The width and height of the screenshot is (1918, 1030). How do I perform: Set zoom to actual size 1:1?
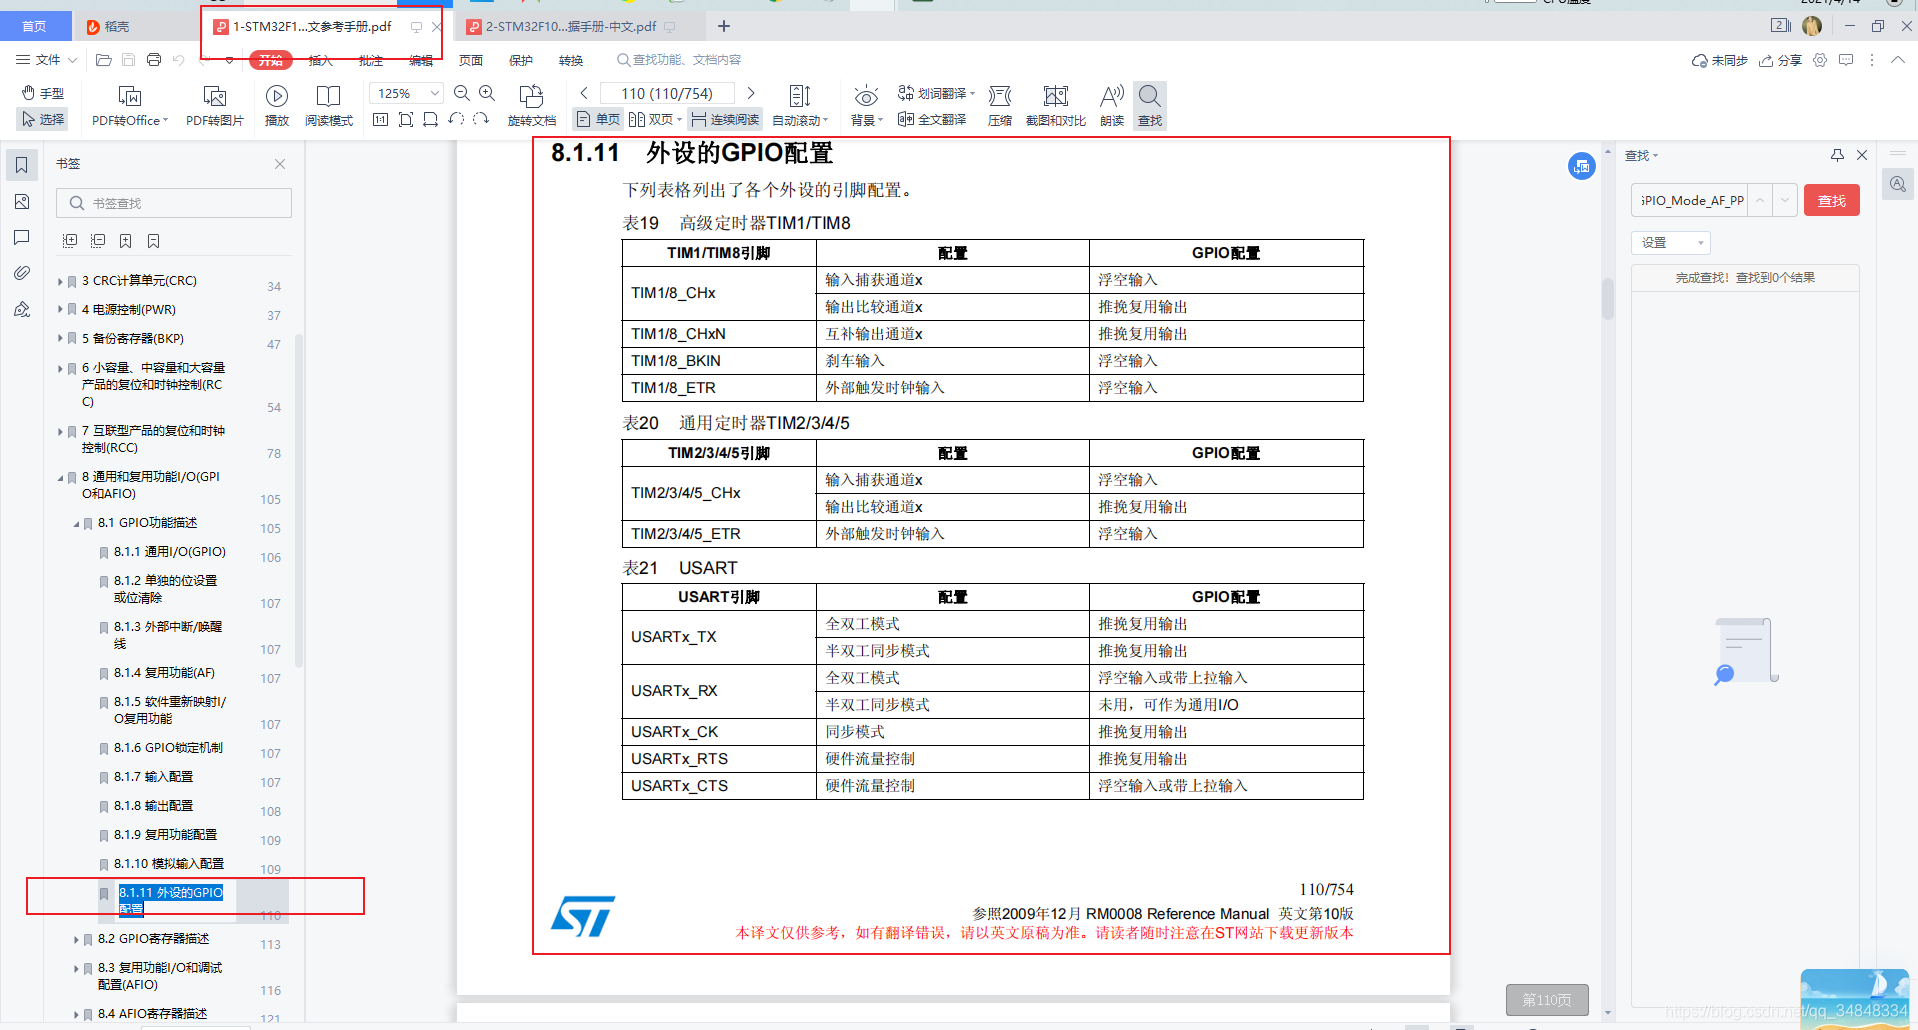click(380, 119)
